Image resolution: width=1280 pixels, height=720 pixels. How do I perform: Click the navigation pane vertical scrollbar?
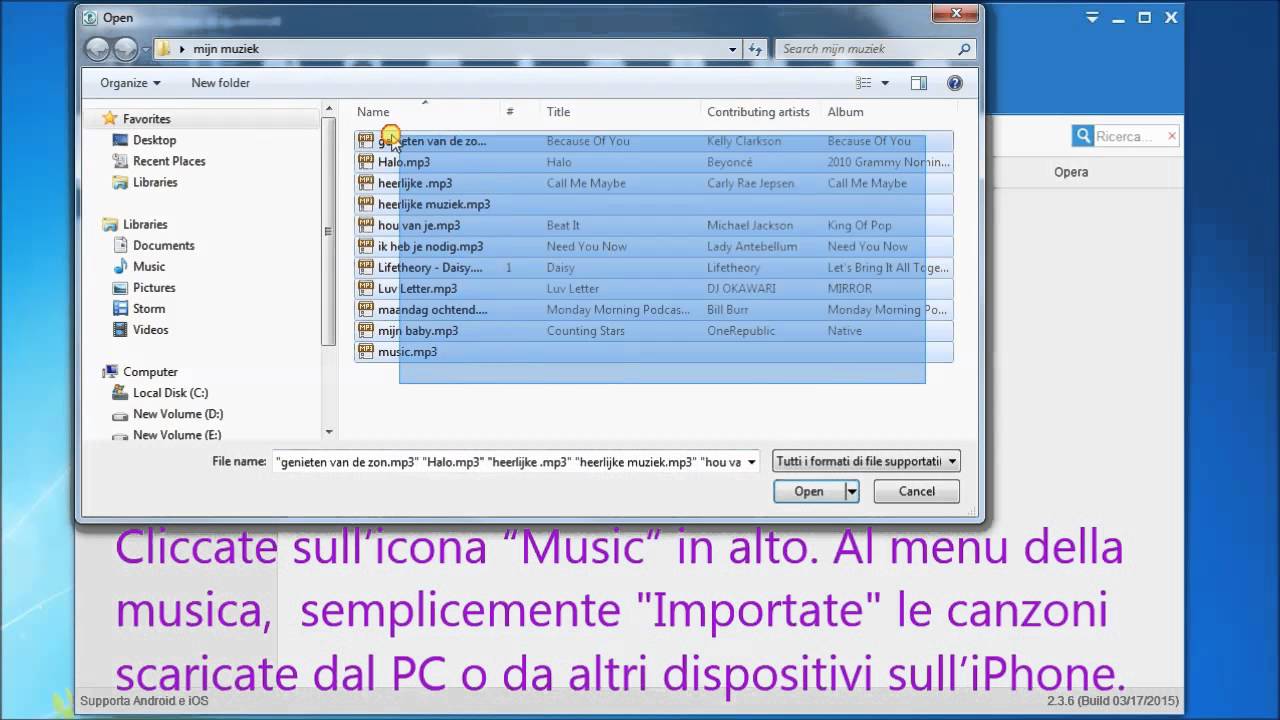(x=330, y=232)
